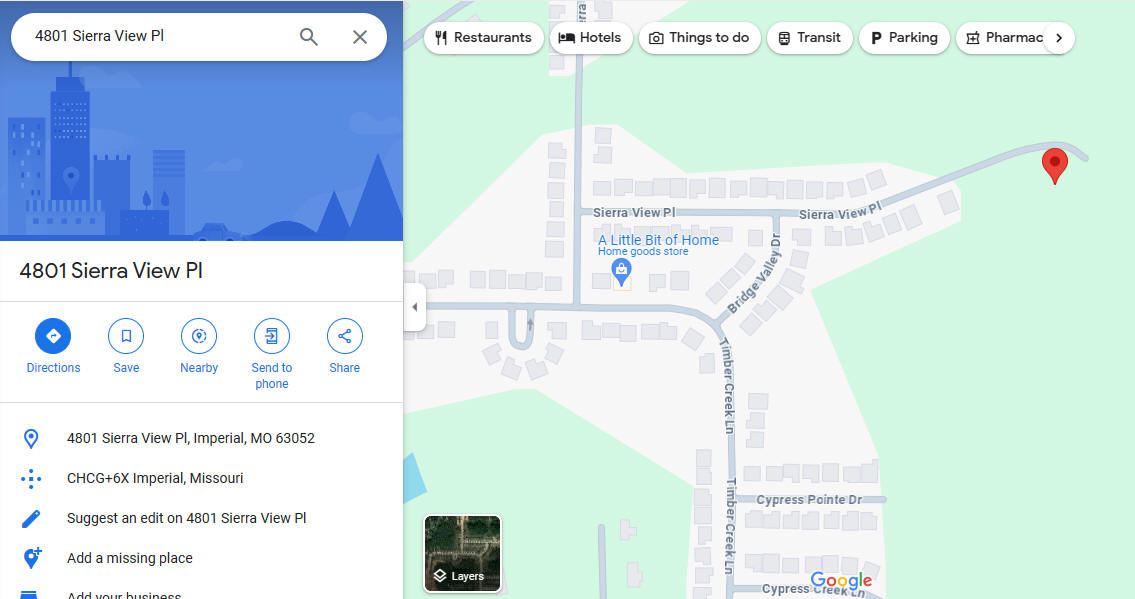Screen dimensions: 1135x599
Task: Show Transit options
Action: (x=809, y=38)
